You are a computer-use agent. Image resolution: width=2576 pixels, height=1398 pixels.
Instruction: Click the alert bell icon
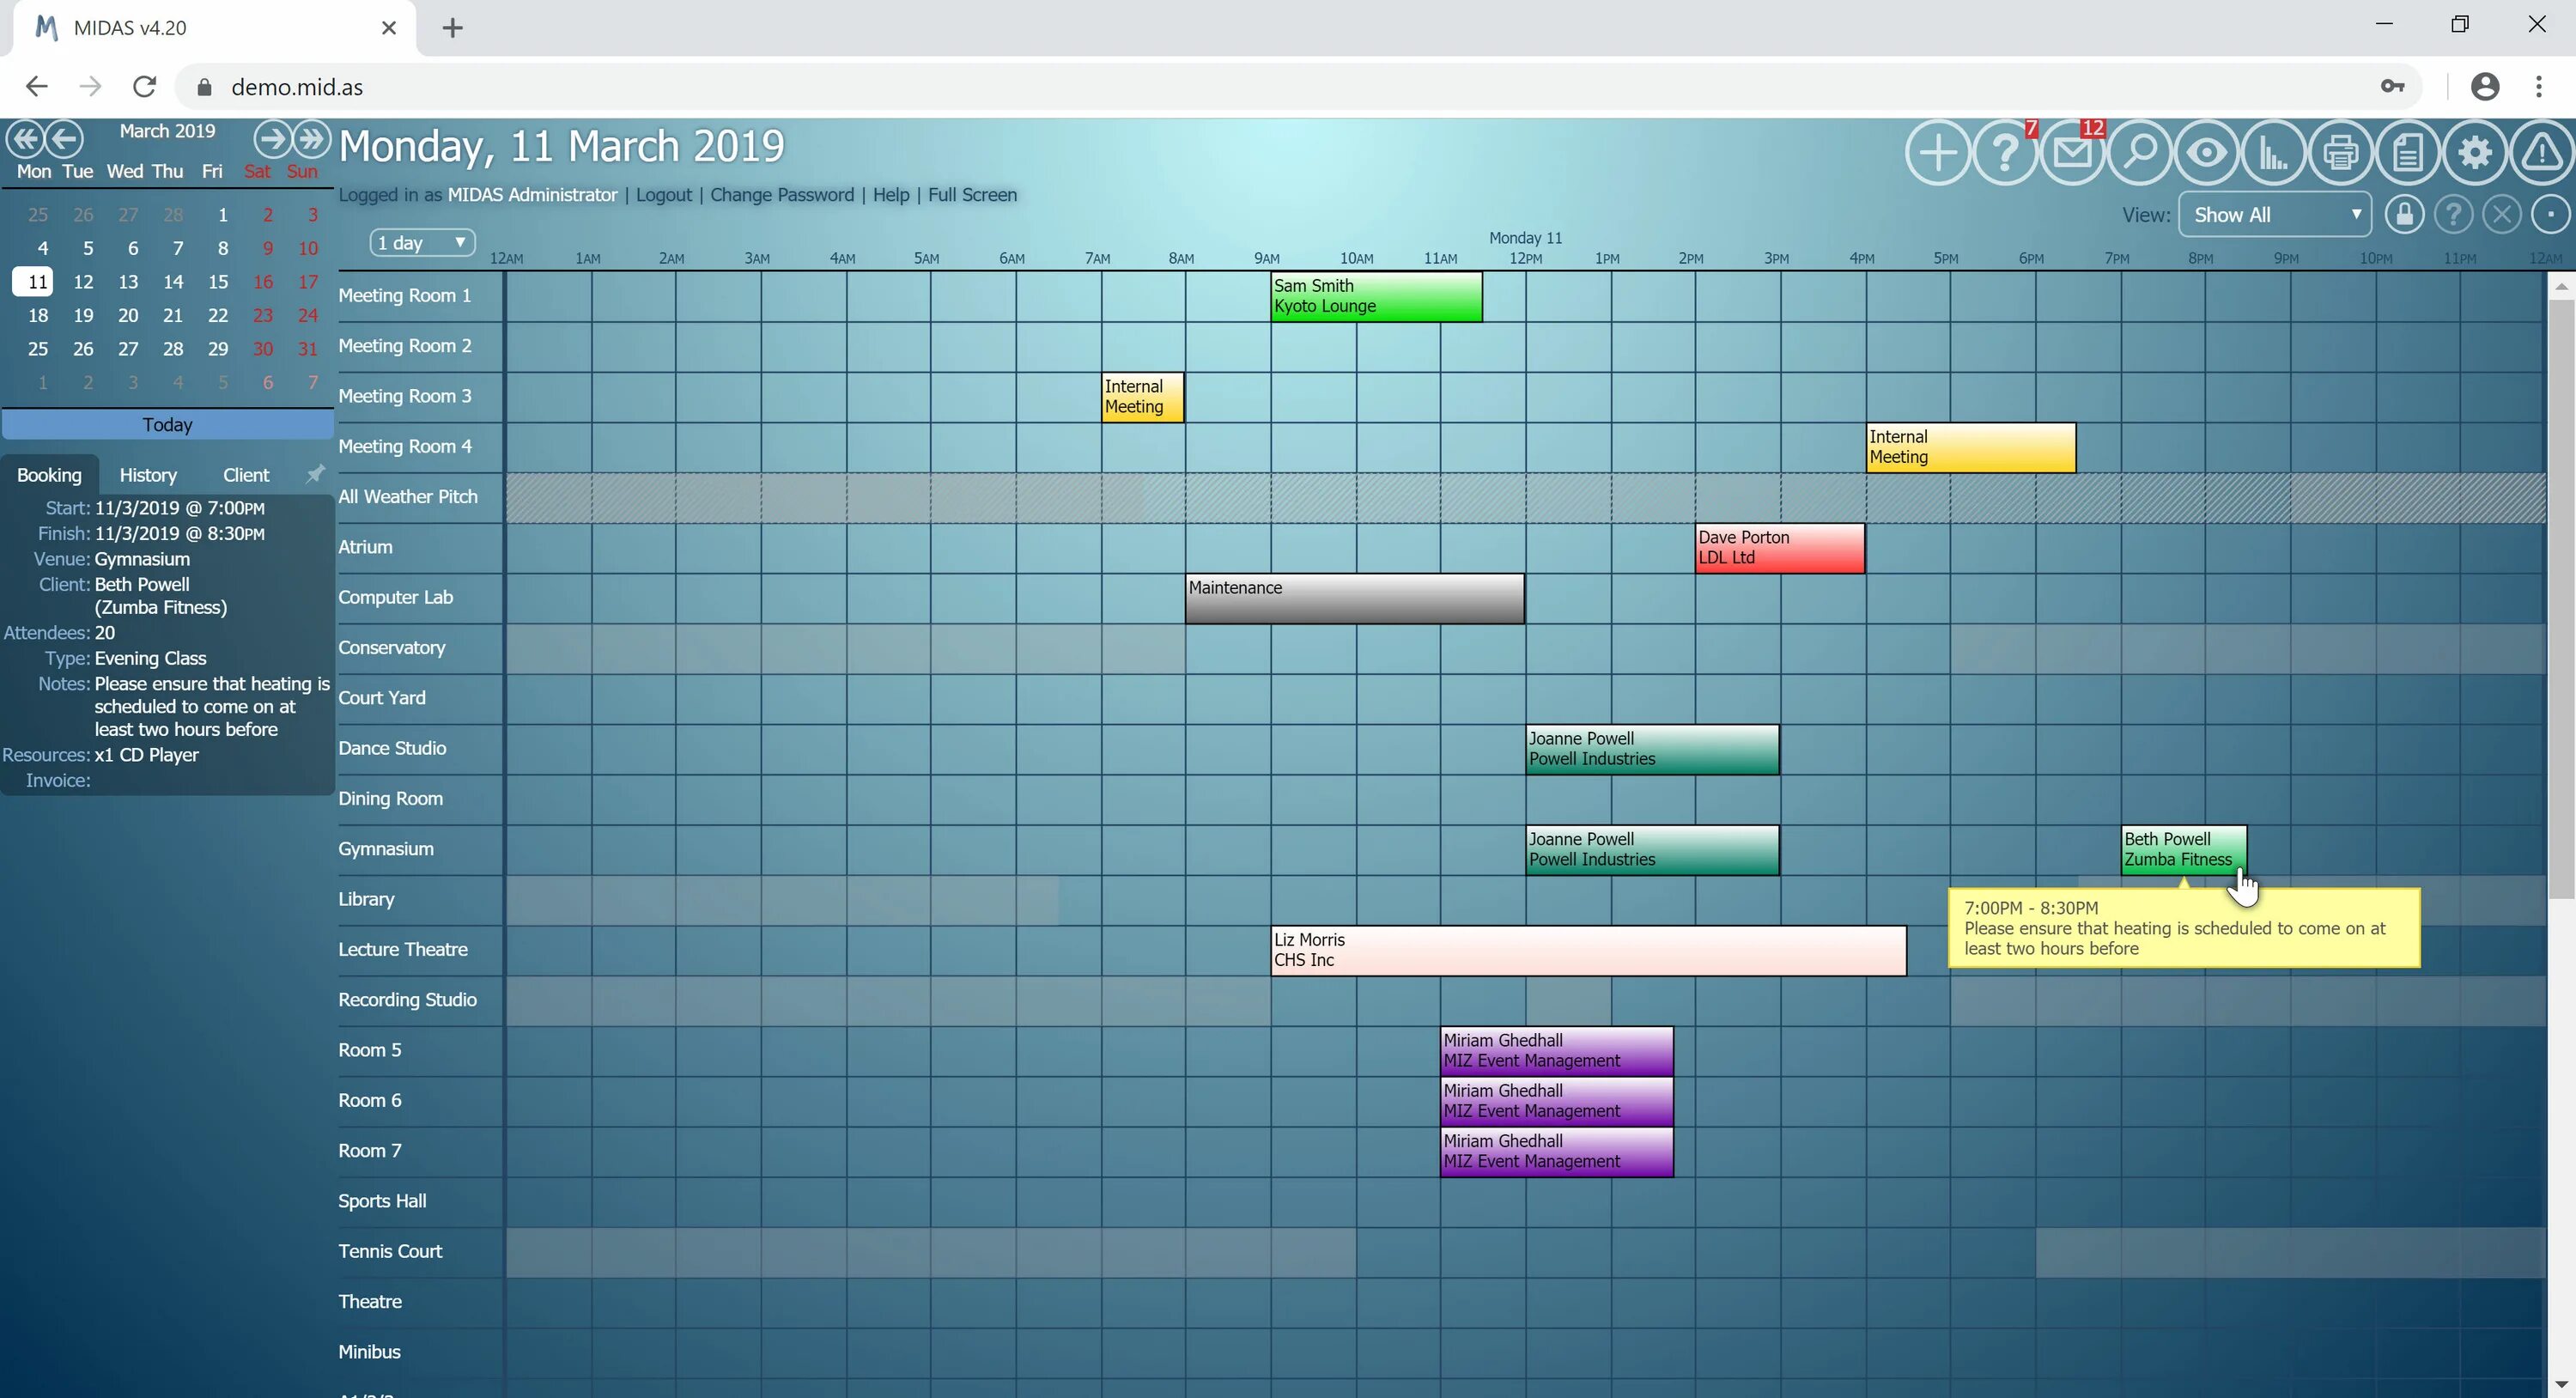tap(2542, 153)
